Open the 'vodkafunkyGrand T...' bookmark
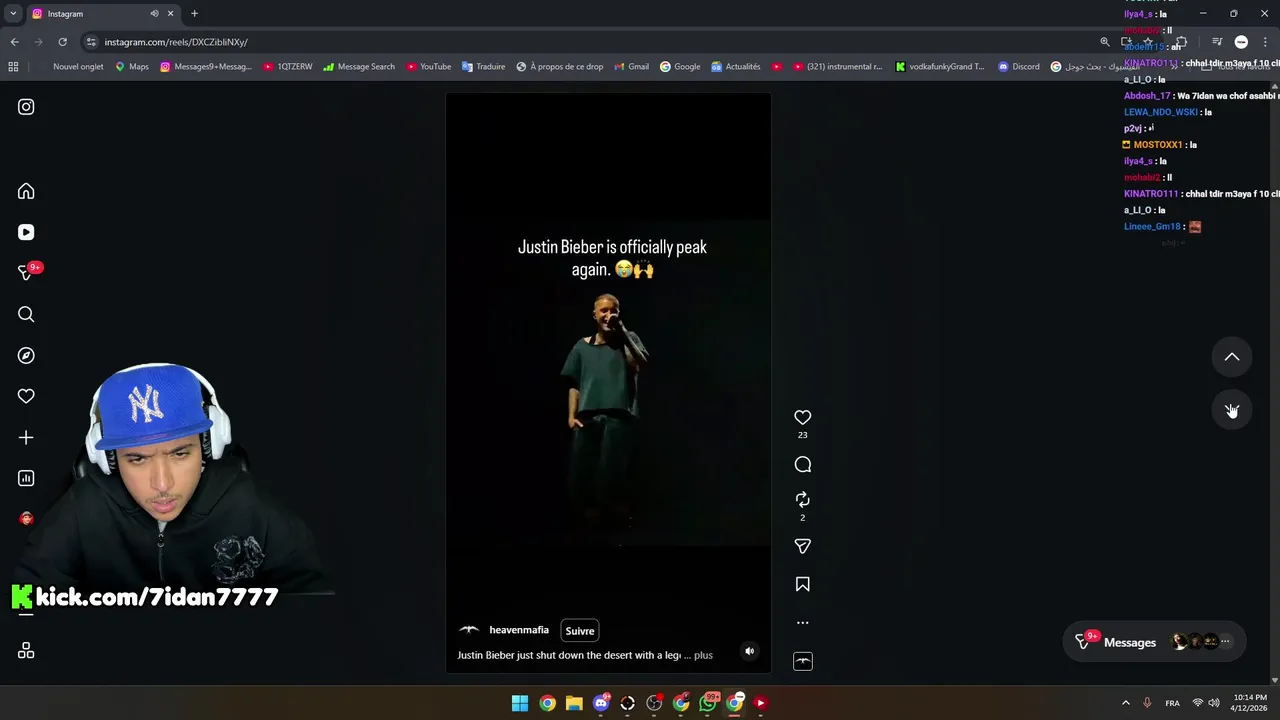The height and width of the screenshot is (720, 1280). 940,67
